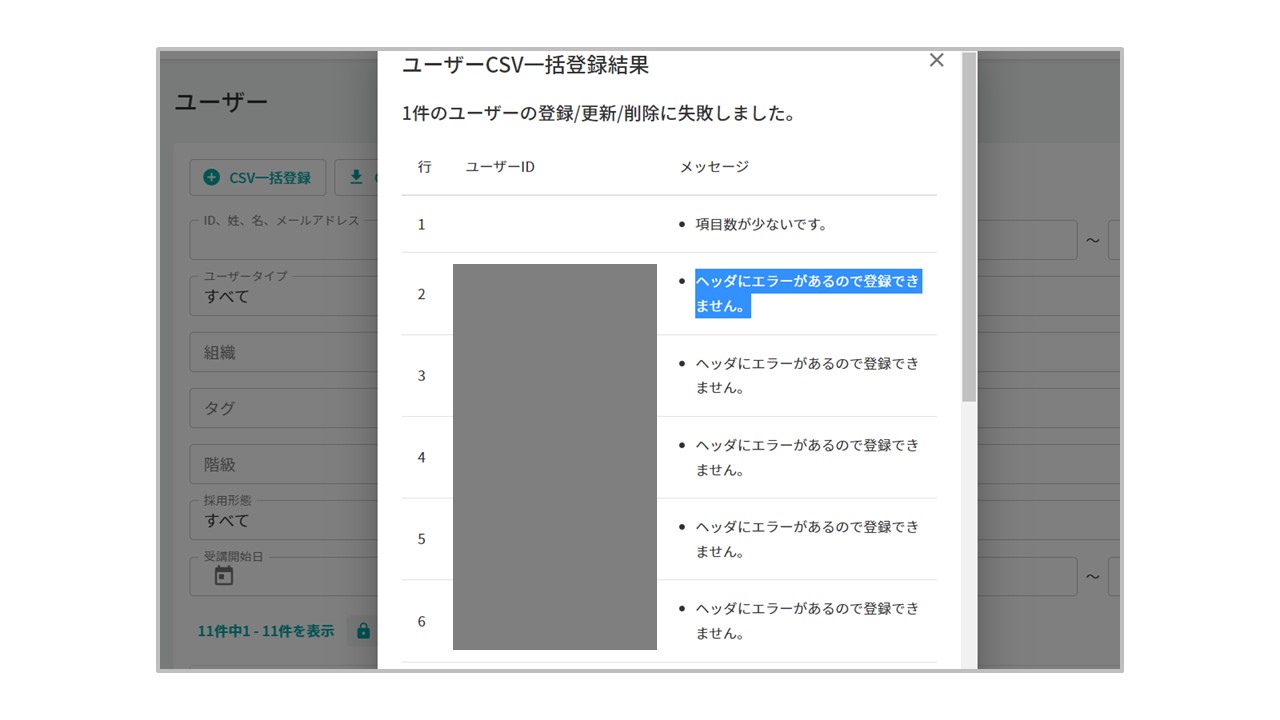Click the 組織 filter field

tap(283, 352)
